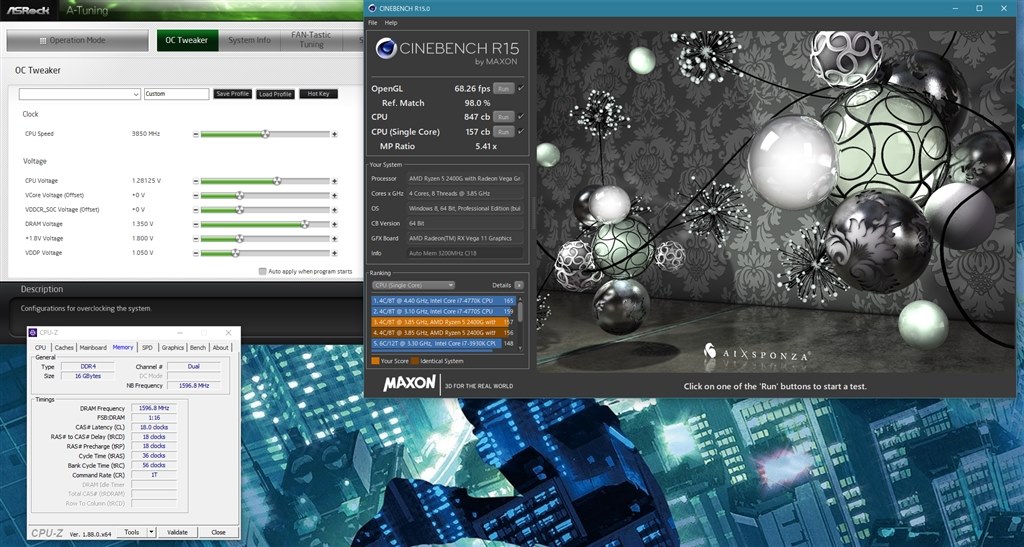This screenshot has width=1024, height=547.
Task: Select the Memory tab in CPU-Z
Action: click(123, 347)
